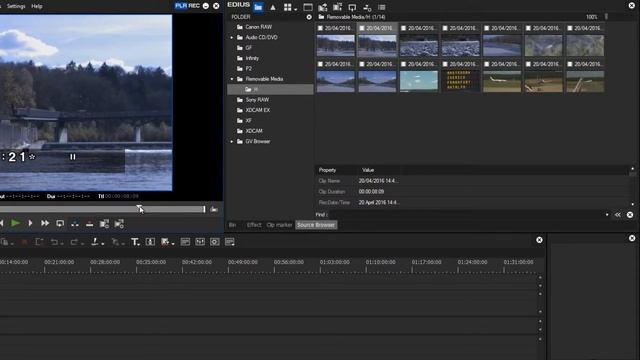640x360 pixels.
Task: Tick the checkbox of the first bottom-row clip
Action: (x=320, y=64)
